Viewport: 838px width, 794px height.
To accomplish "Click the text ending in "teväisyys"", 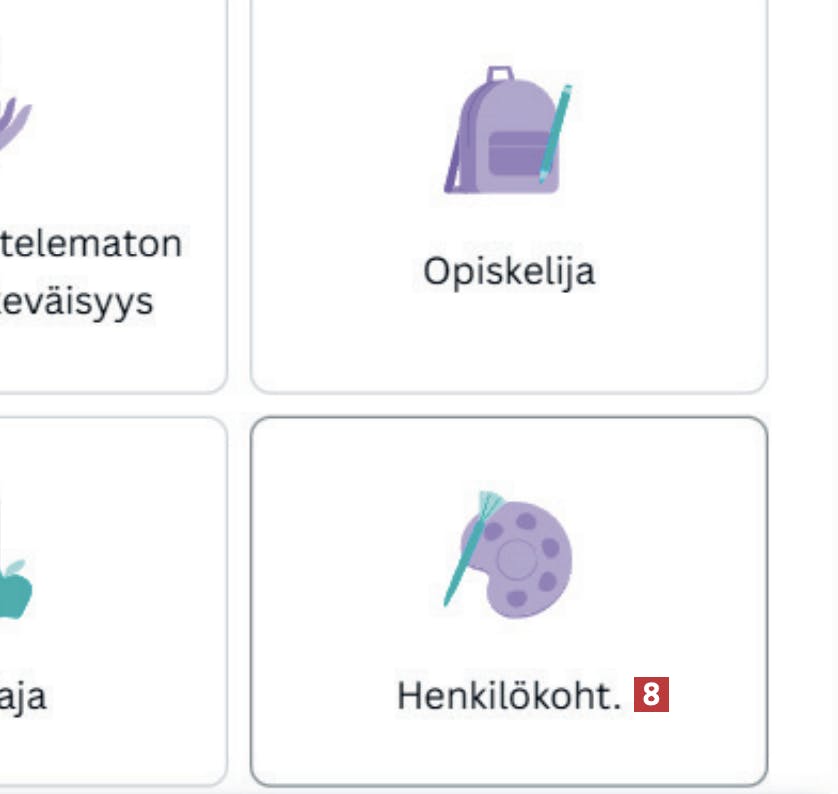I will pyautogui.click(x=78, y=301).
